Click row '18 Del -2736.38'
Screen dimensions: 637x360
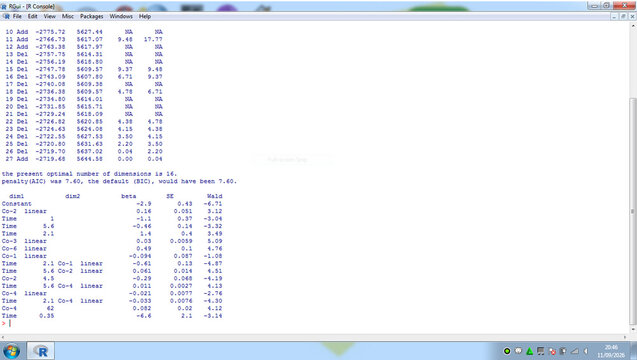tap(84, 91)
